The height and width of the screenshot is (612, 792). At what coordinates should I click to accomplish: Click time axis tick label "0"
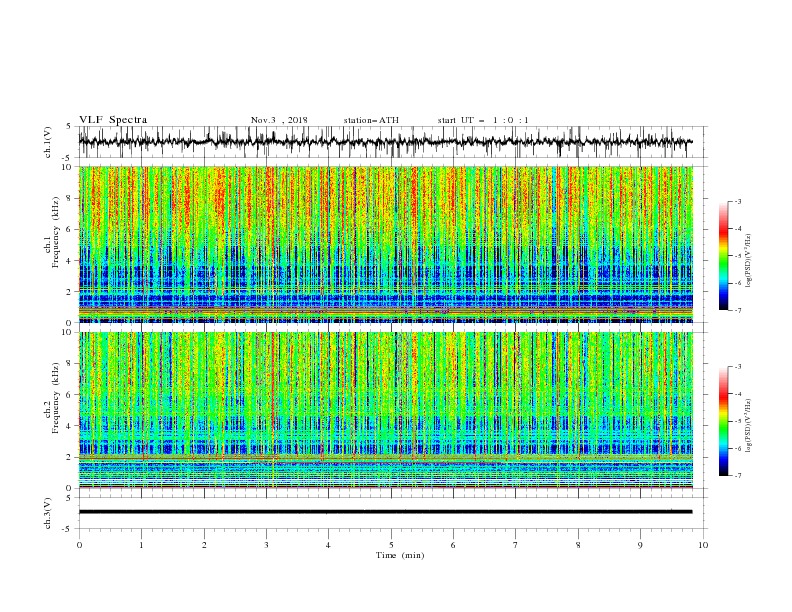tap(79, 545)
